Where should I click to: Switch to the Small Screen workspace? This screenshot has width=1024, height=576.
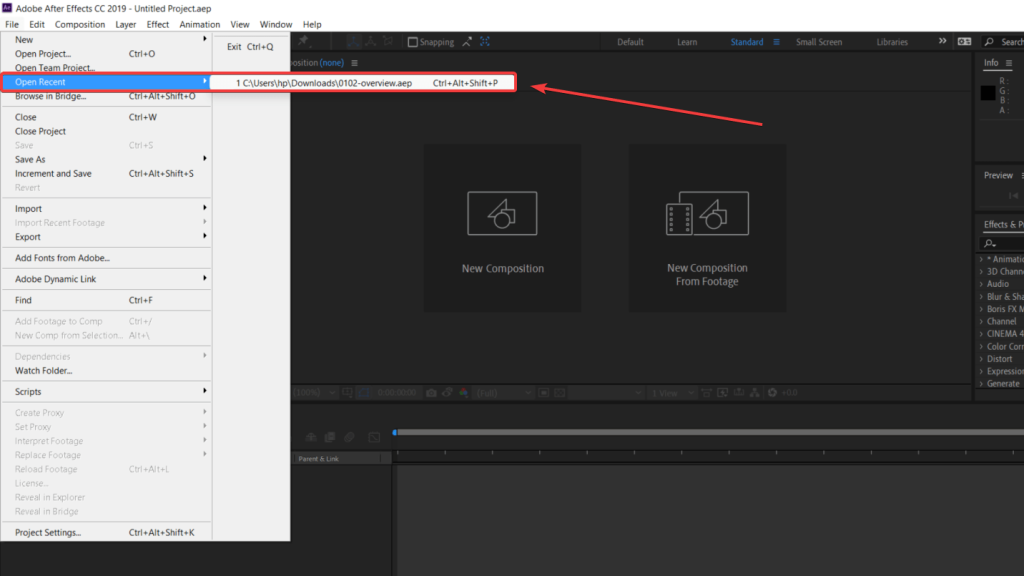pyautogui.click(x=818, y=41)
